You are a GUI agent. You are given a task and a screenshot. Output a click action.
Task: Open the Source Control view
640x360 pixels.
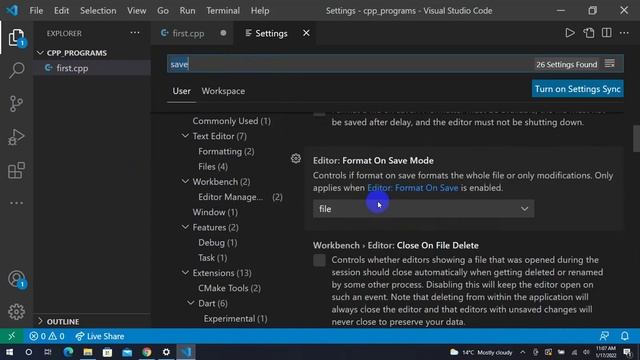point(16,104)
